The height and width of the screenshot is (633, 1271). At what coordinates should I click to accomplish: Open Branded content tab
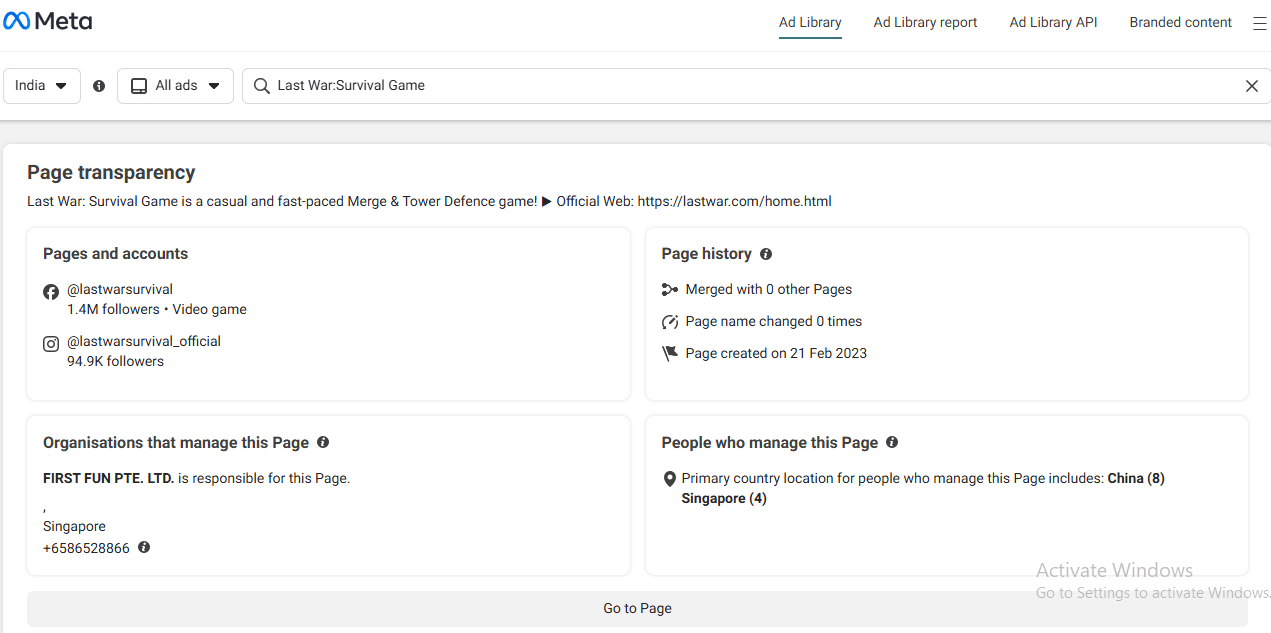[1180, 23]
